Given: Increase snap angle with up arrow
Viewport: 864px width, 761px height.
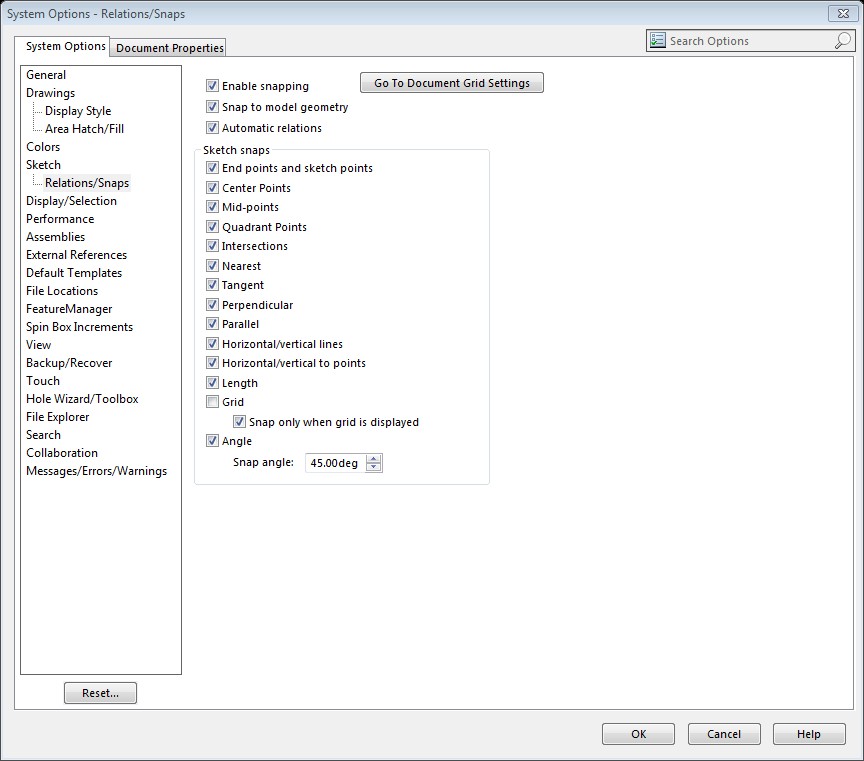Looking at the screenshot, I should point(374,458).
